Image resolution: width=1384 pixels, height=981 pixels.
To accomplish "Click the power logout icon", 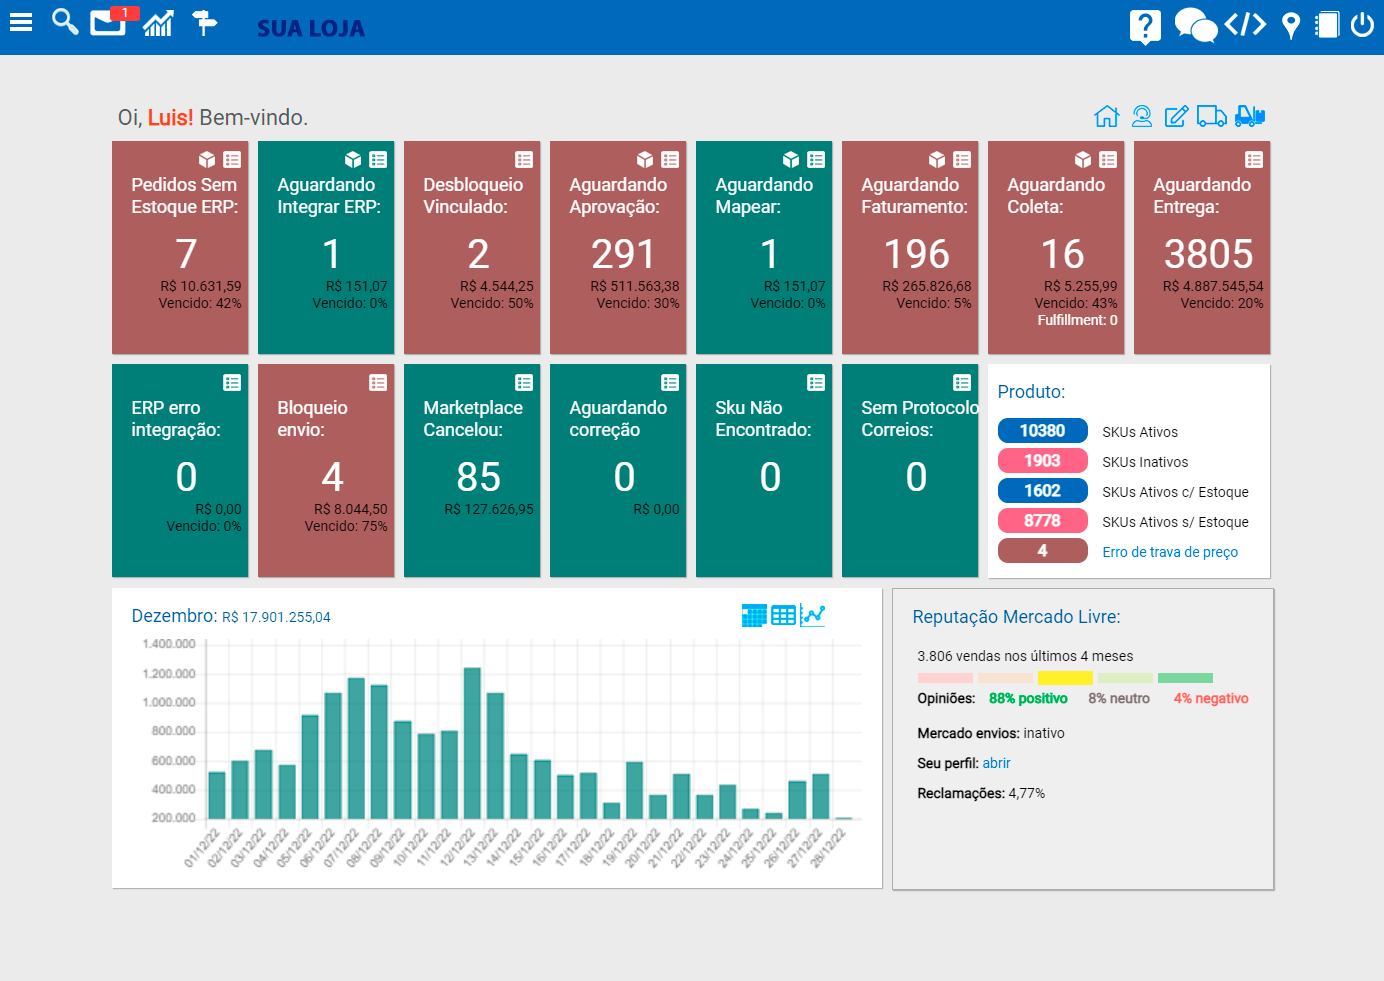I will pos(1362,24).
